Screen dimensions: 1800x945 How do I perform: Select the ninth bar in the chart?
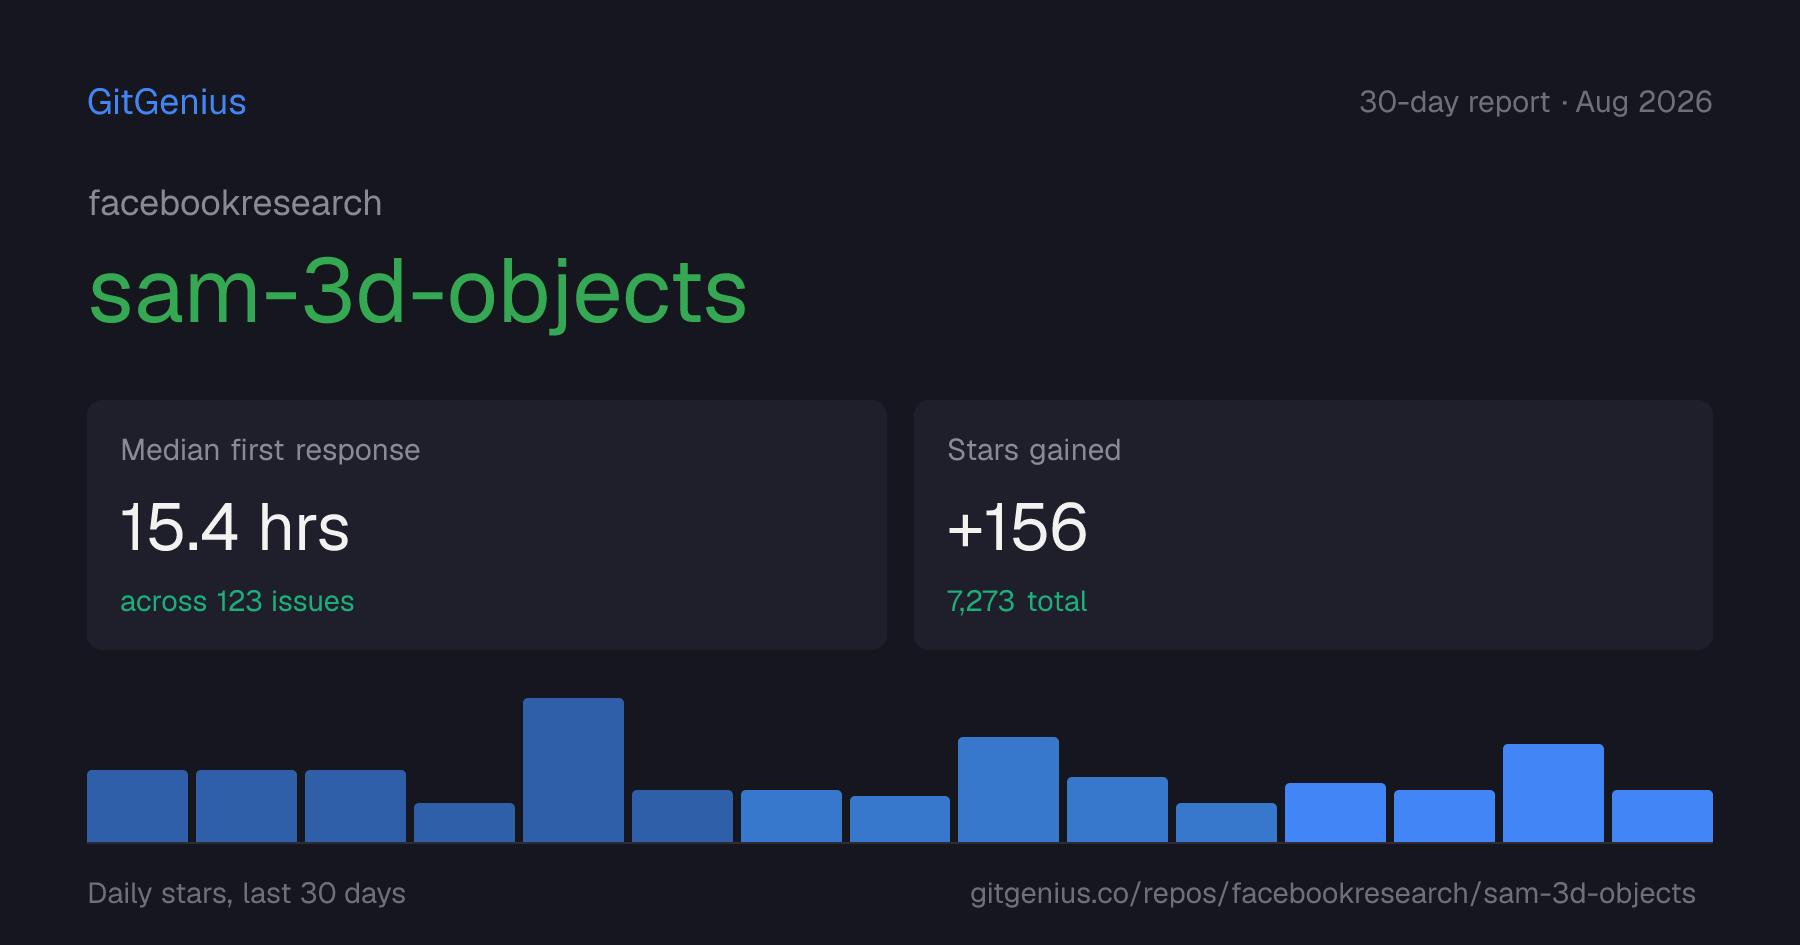(x=1008, y=789)
